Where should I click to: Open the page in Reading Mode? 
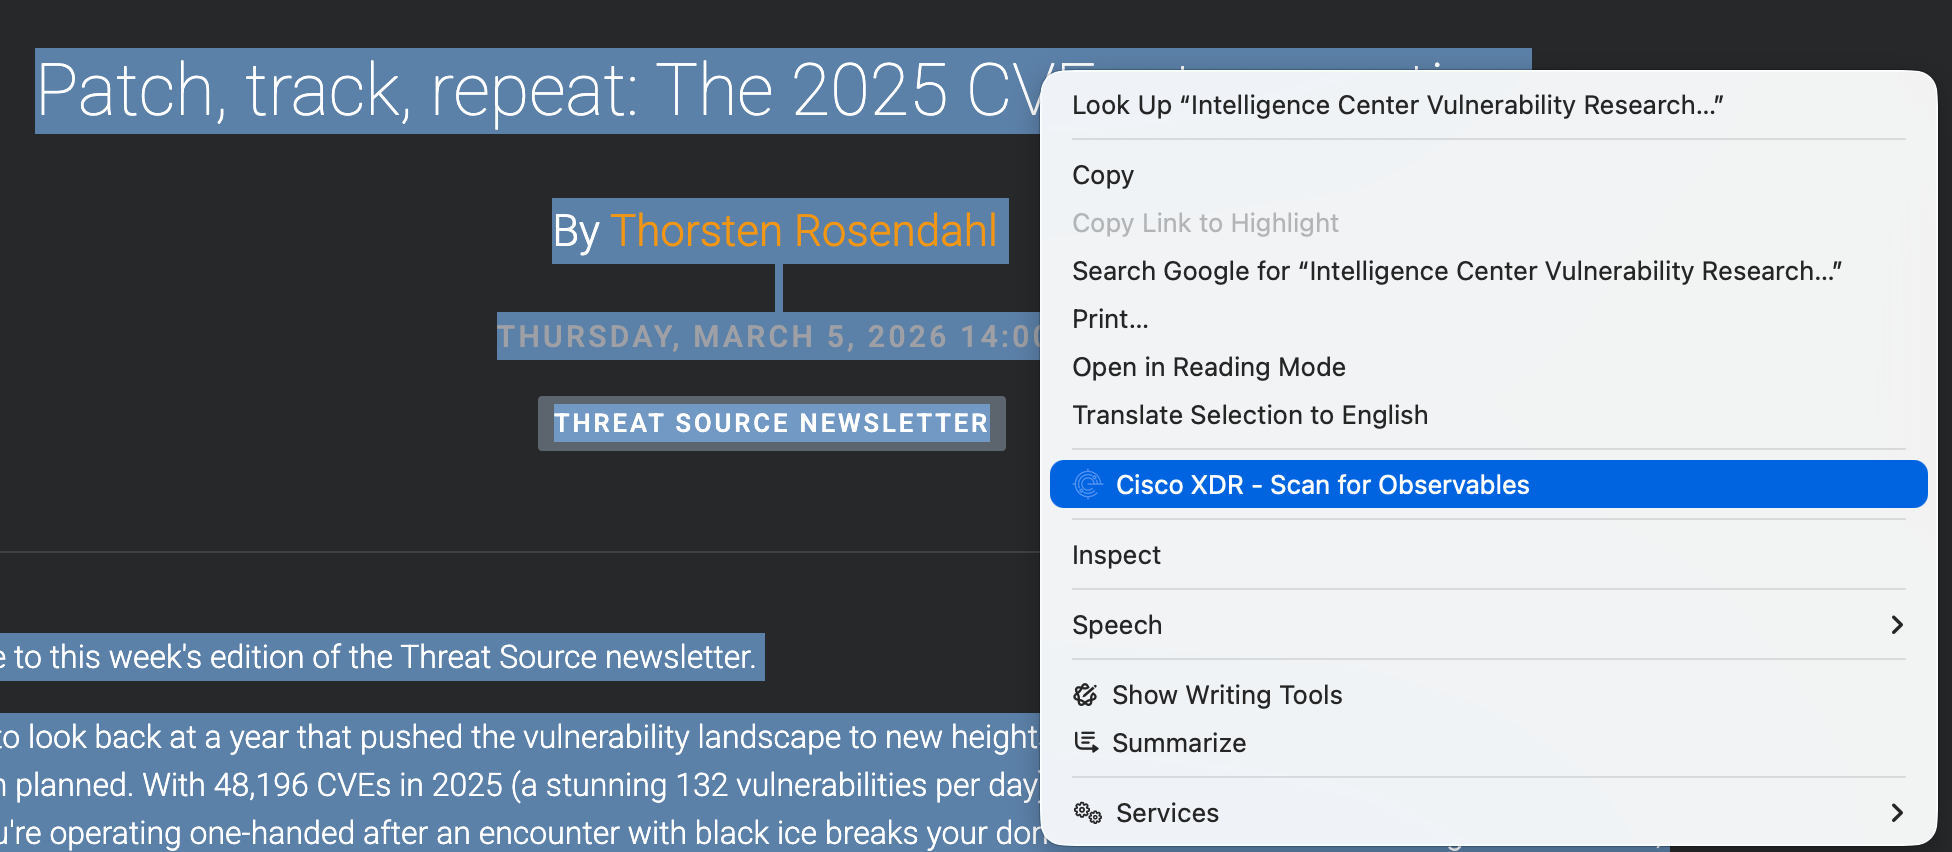pyautogui.click(x=1208, y=367)
